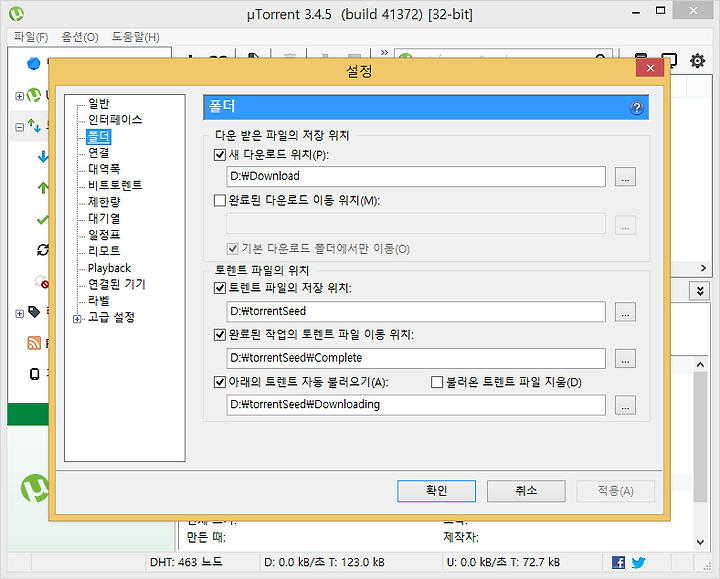Screen dimensions: 720x579
Task: Click the DHT: 463 노드 status entry
Action: (186, 562)
